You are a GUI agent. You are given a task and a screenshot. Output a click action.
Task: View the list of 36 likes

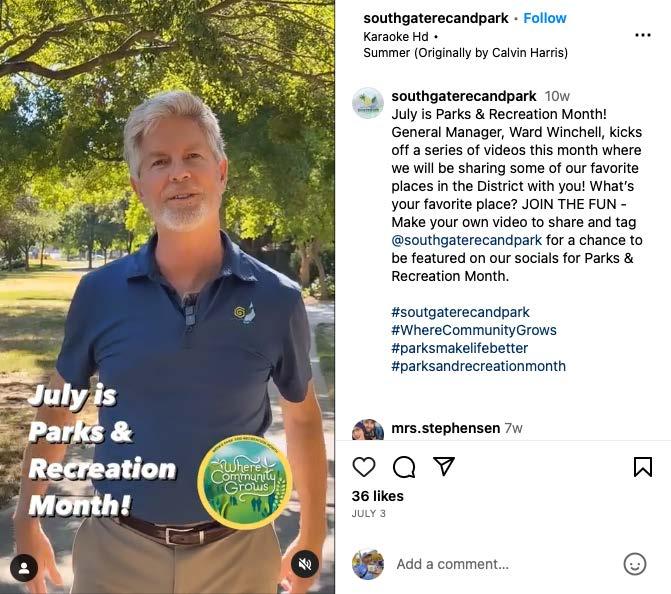(x=377, y=496)
